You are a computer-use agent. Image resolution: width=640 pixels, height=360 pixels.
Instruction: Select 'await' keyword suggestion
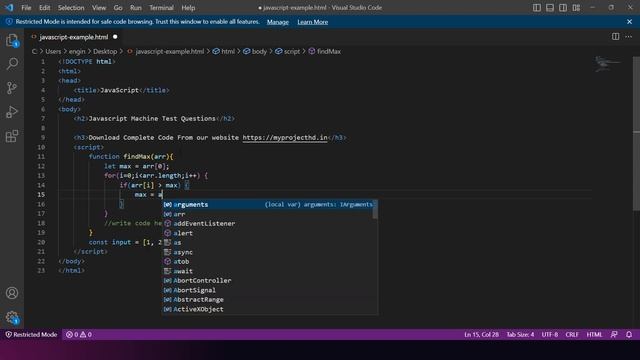267,271
